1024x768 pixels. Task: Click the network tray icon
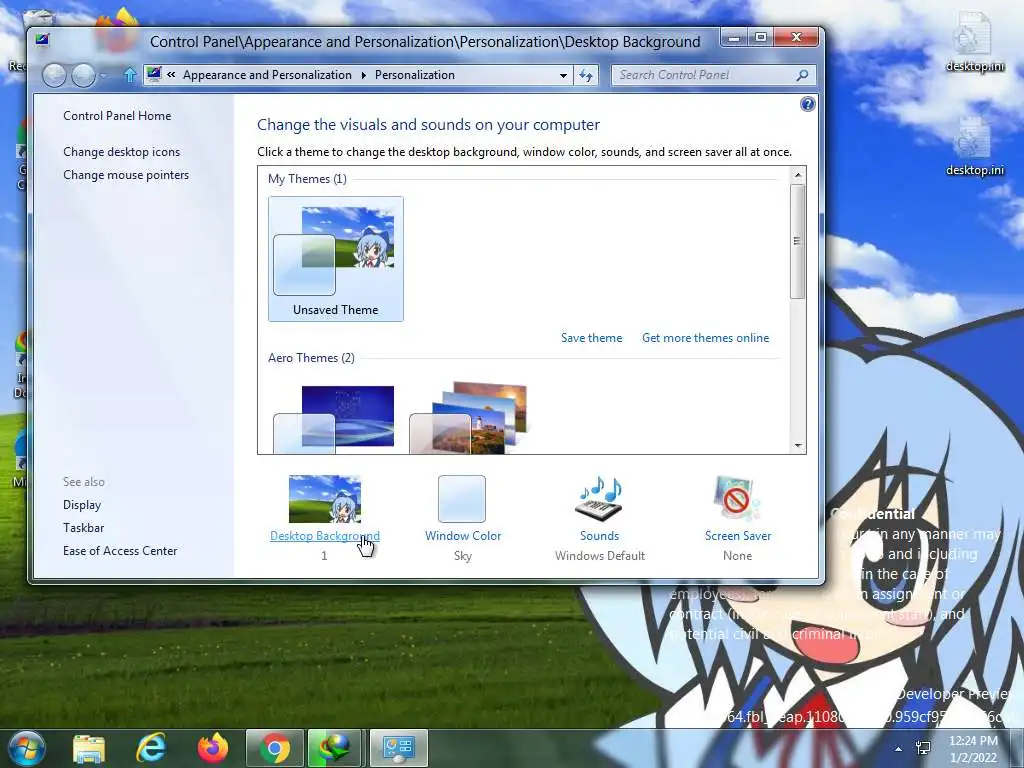(x=923, y=748)
